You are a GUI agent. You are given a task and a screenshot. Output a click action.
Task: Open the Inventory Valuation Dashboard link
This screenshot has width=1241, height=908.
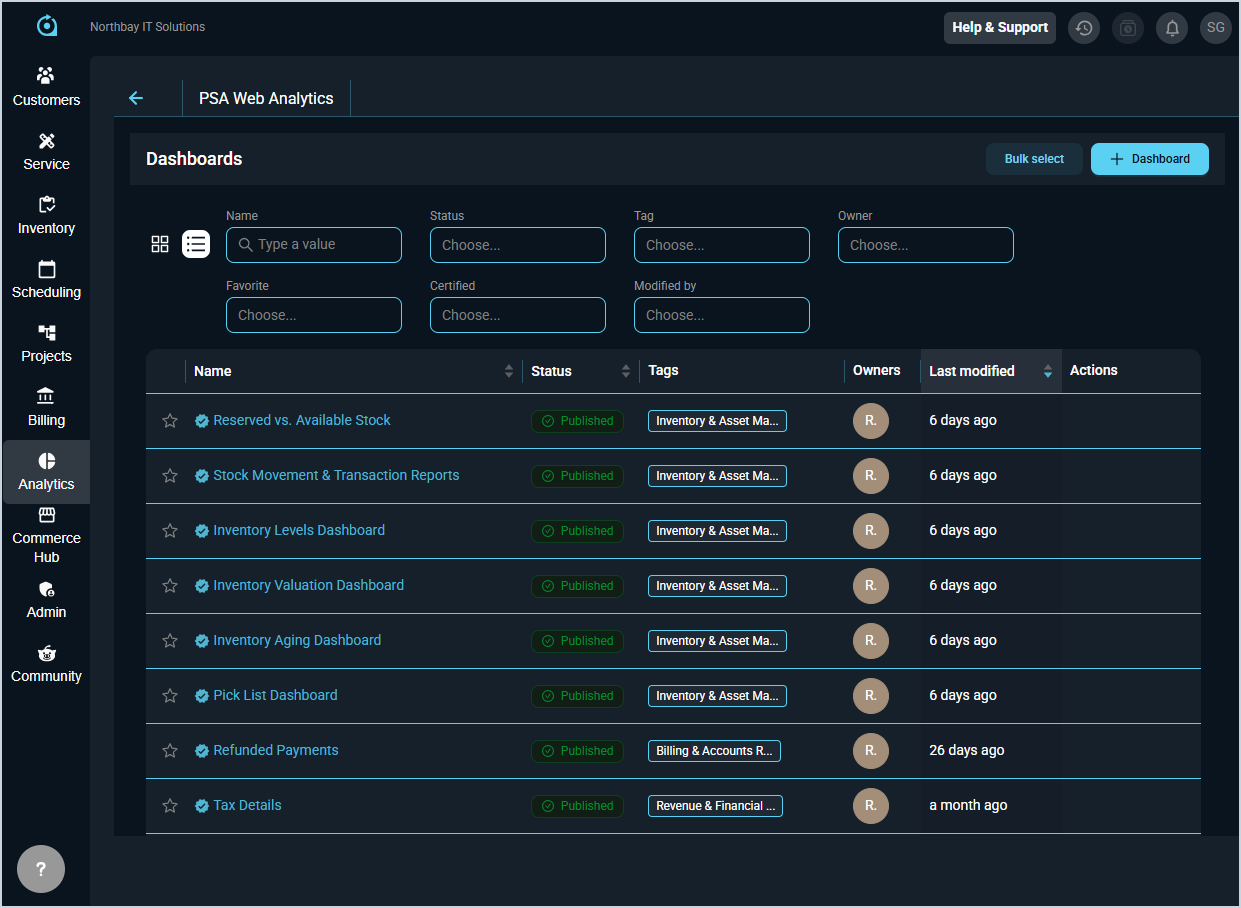point(308,585)
